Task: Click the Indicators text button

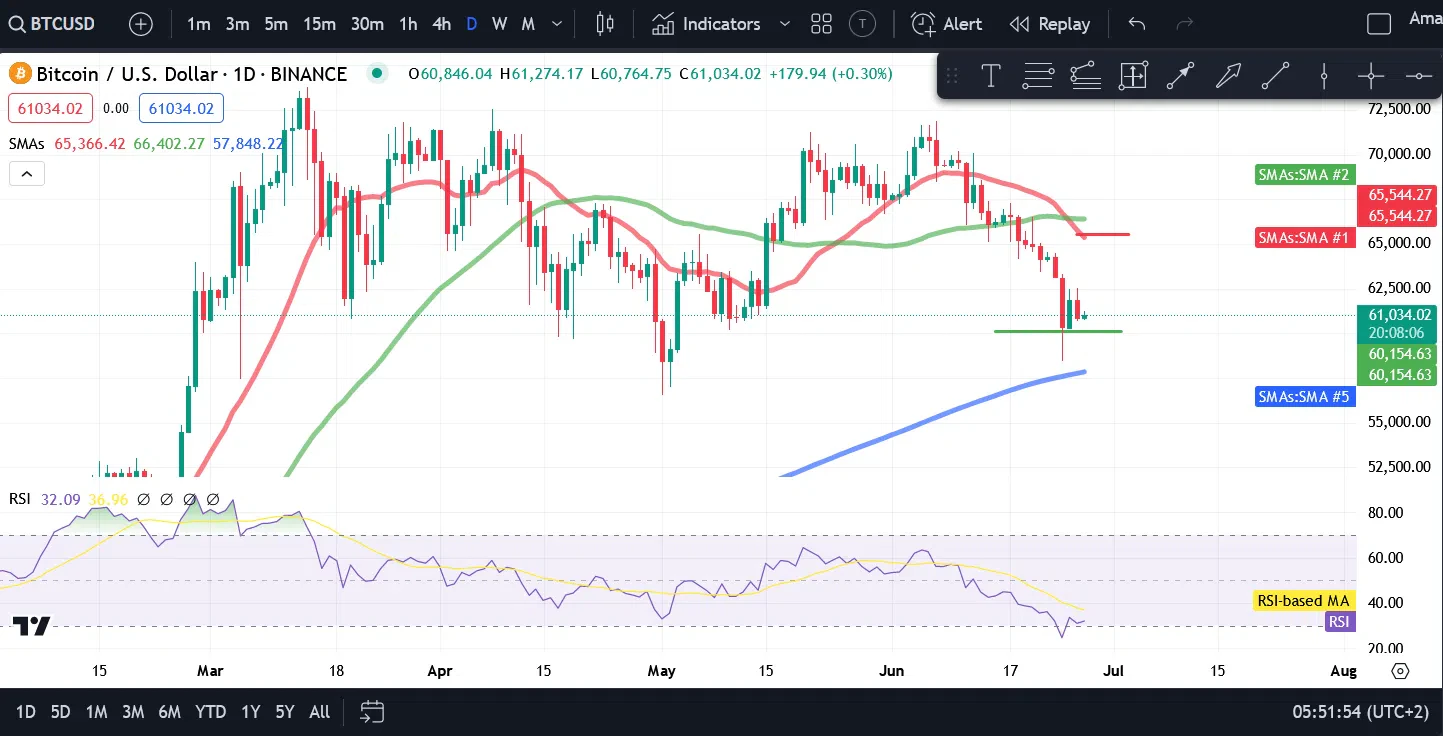Action: (721, 24)
